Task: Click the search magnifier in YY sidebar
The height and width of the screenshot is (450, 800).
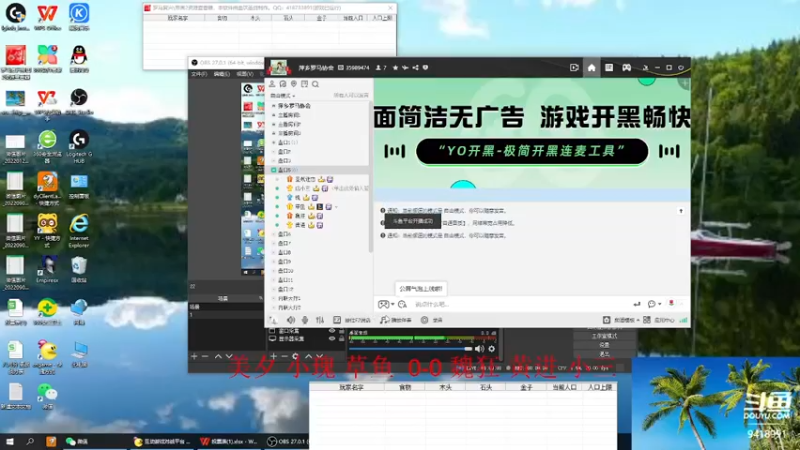Action: (x=315, y=84)
